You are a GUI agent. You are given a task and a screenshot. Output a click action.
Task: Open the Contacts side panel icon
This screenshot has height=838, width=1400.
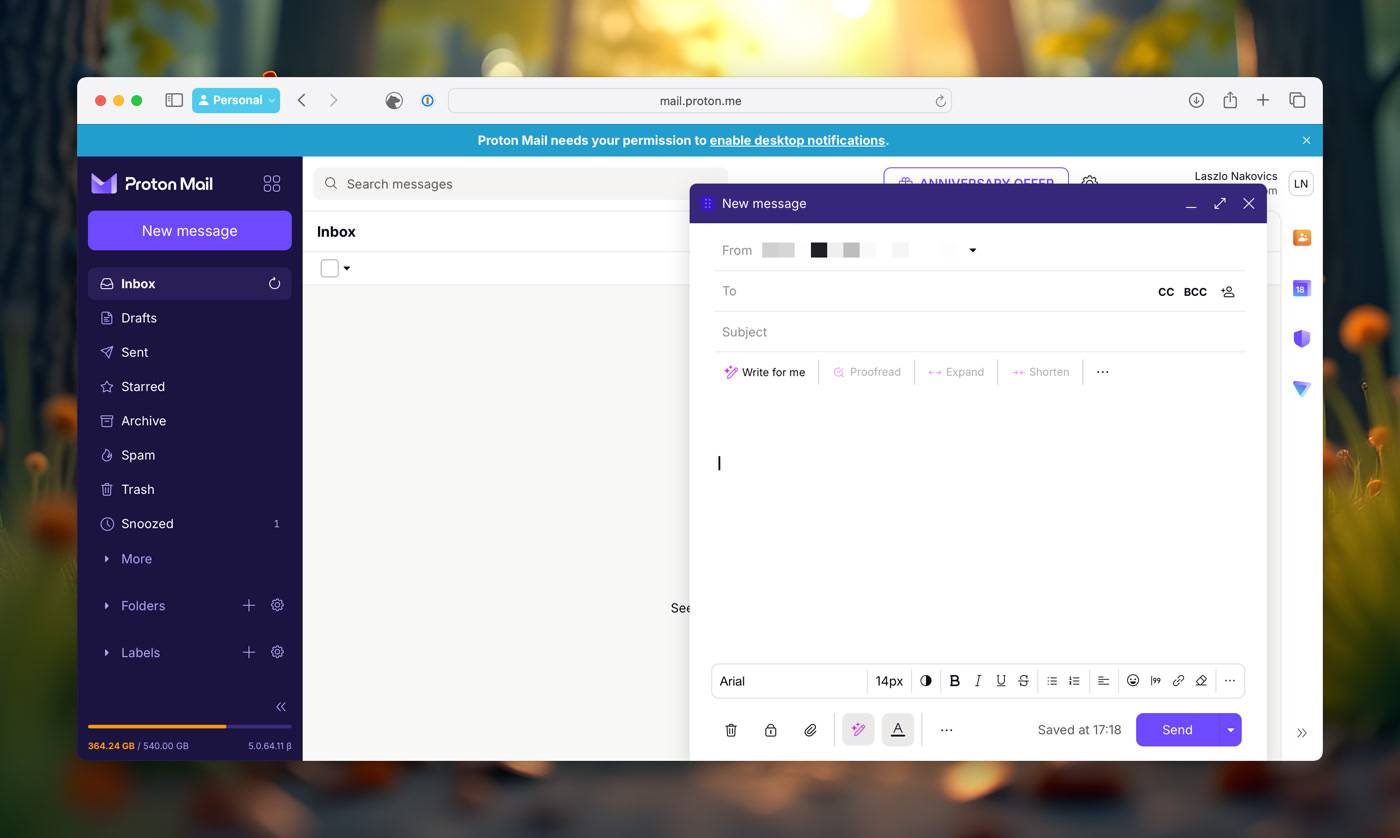[1301, 238]
